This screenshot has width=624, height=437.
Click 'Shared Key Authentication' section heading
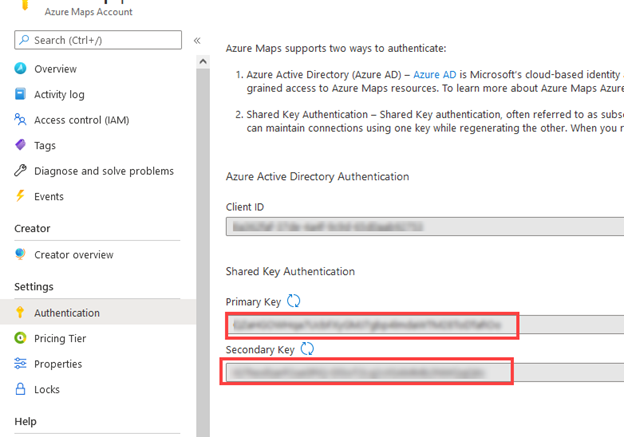(x=290, y=271)
